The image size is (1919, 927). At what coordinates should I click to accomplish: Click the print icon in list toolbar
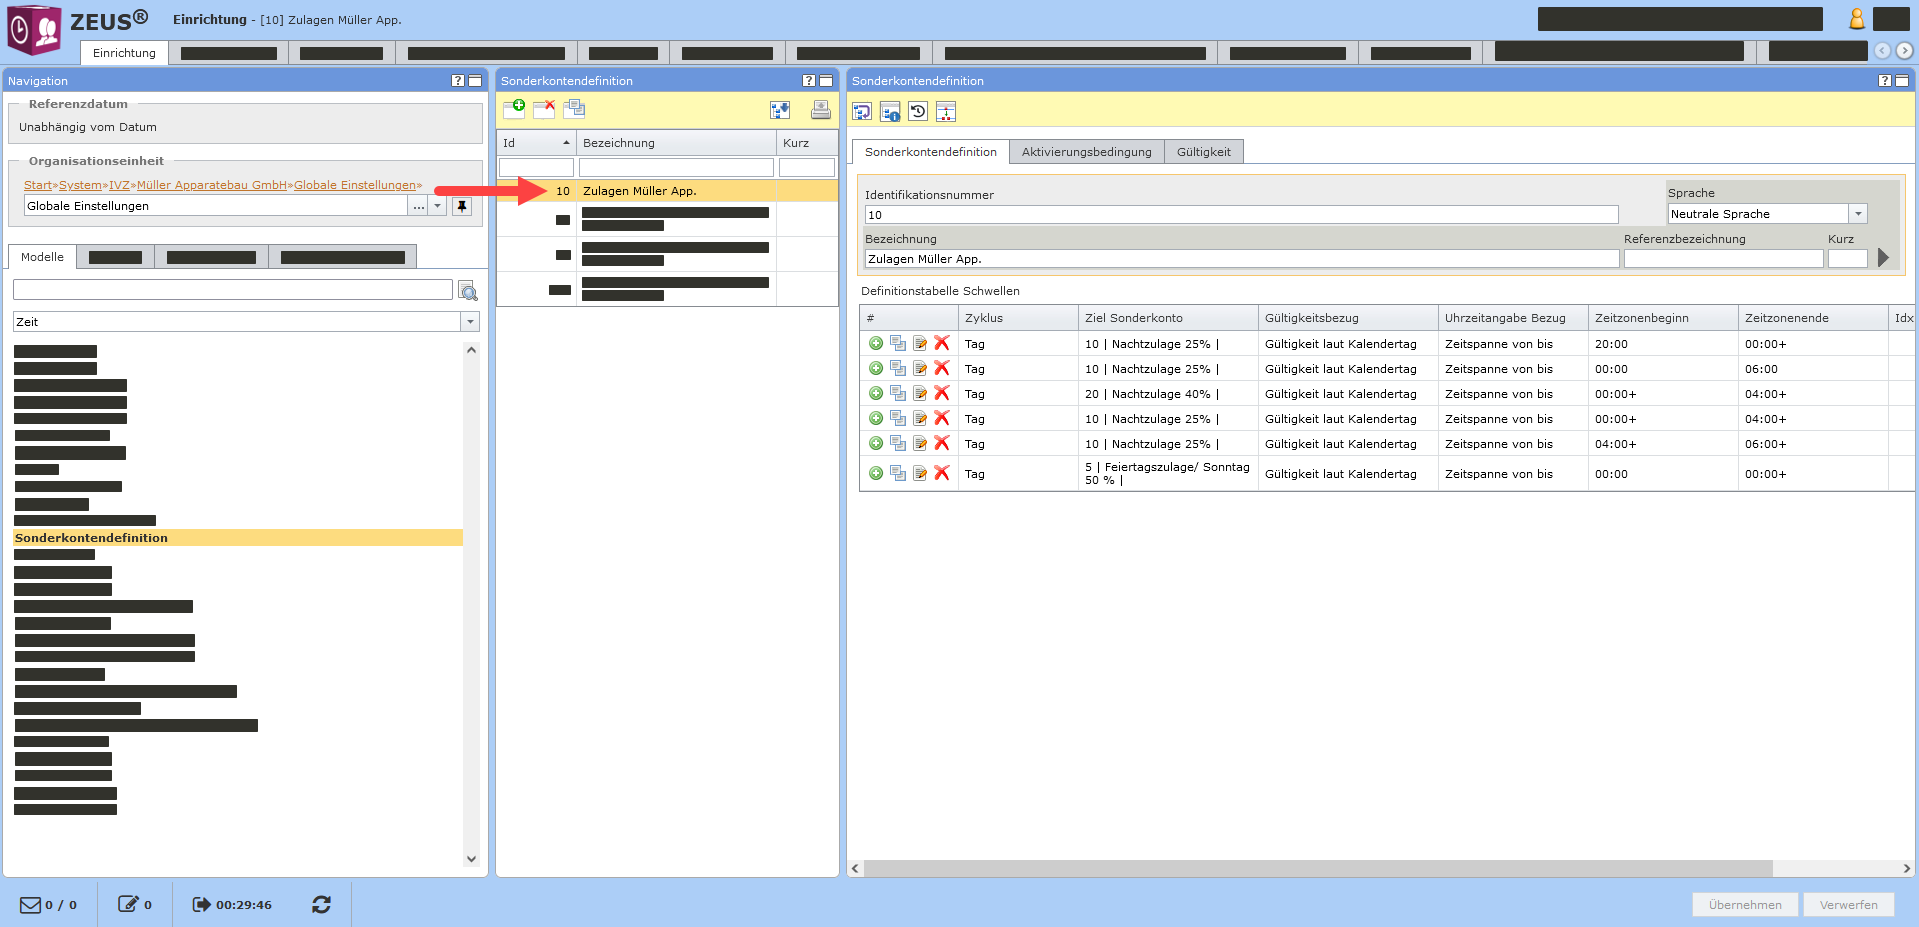click(x=820, y=110)
